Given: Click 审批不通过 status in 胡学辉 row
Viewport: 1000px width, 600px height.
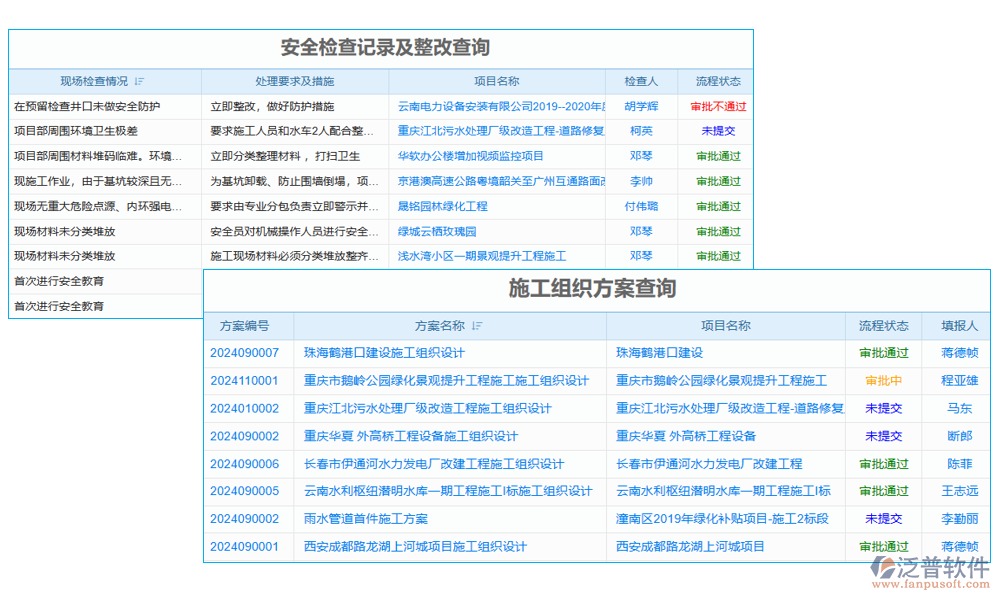Looking at the screenshot, I should (717, 105).
